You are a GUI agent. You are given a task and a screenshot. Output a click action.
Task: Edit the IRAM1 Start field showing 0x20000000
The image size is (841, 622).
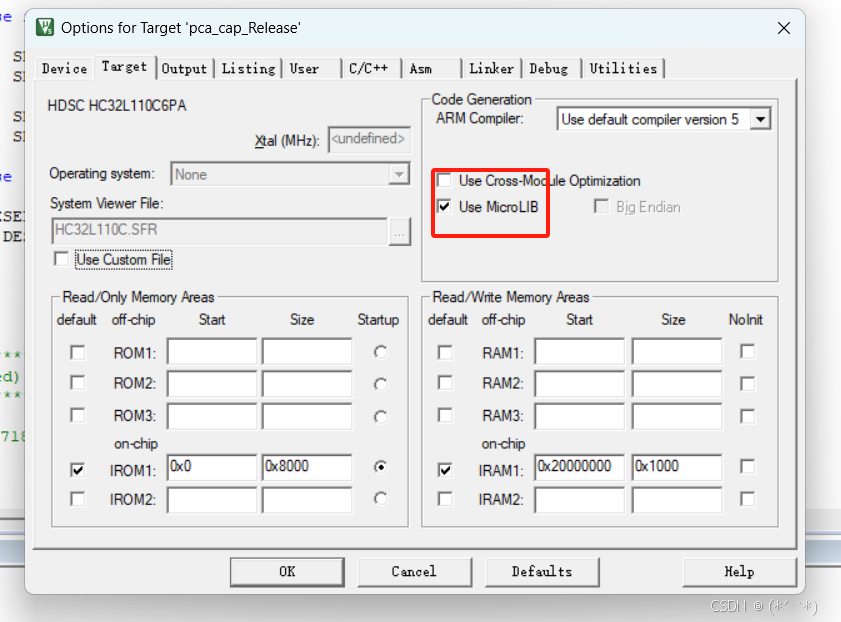click(x=580, y=467)
